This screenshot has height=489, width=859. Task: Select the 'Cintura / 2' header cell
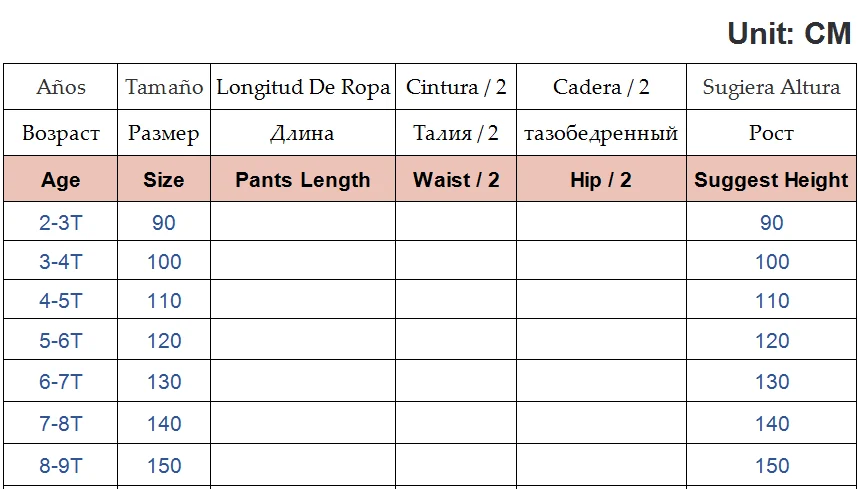[456, 87]
